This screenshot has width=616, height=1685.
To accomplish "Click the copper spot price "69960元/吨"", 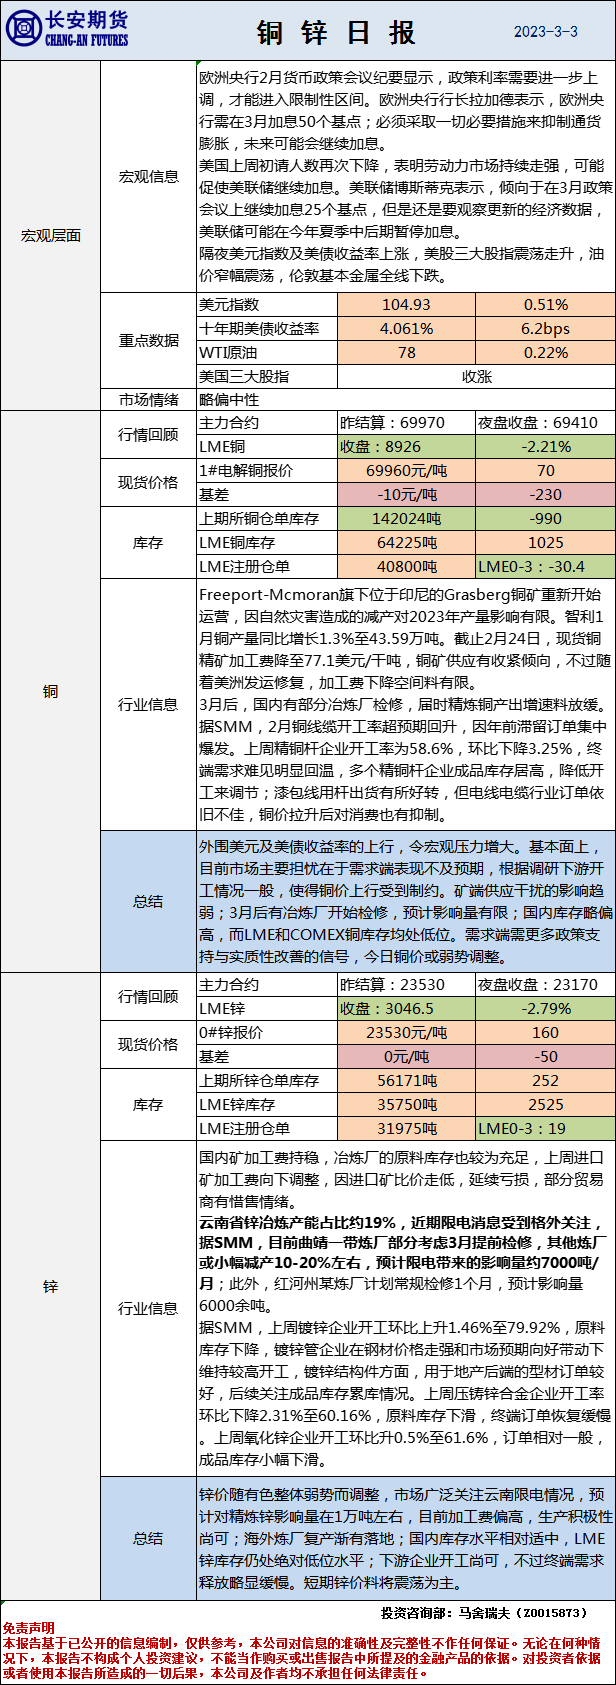I will coord(406,471).
